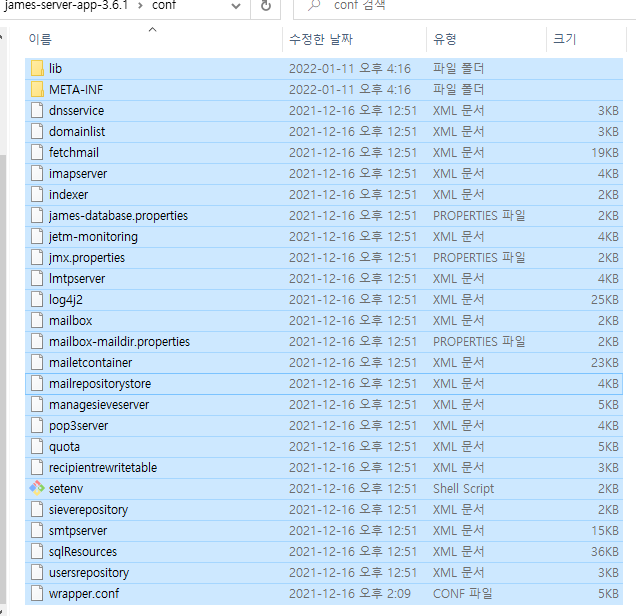Click the lib folder icon

tap(37, 69)
